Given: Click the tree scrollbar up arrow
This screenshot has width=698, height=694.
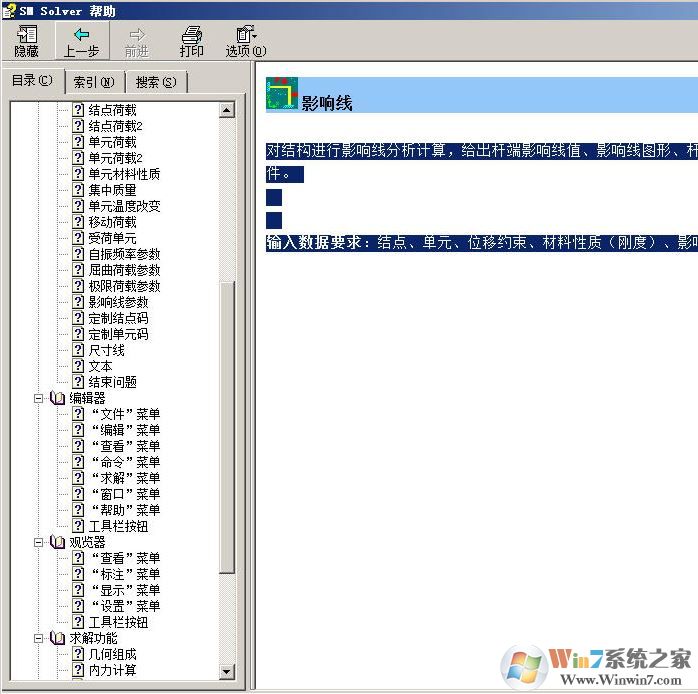Looking at the screenshot, I should pyautogui.click(x=227, y=110).
